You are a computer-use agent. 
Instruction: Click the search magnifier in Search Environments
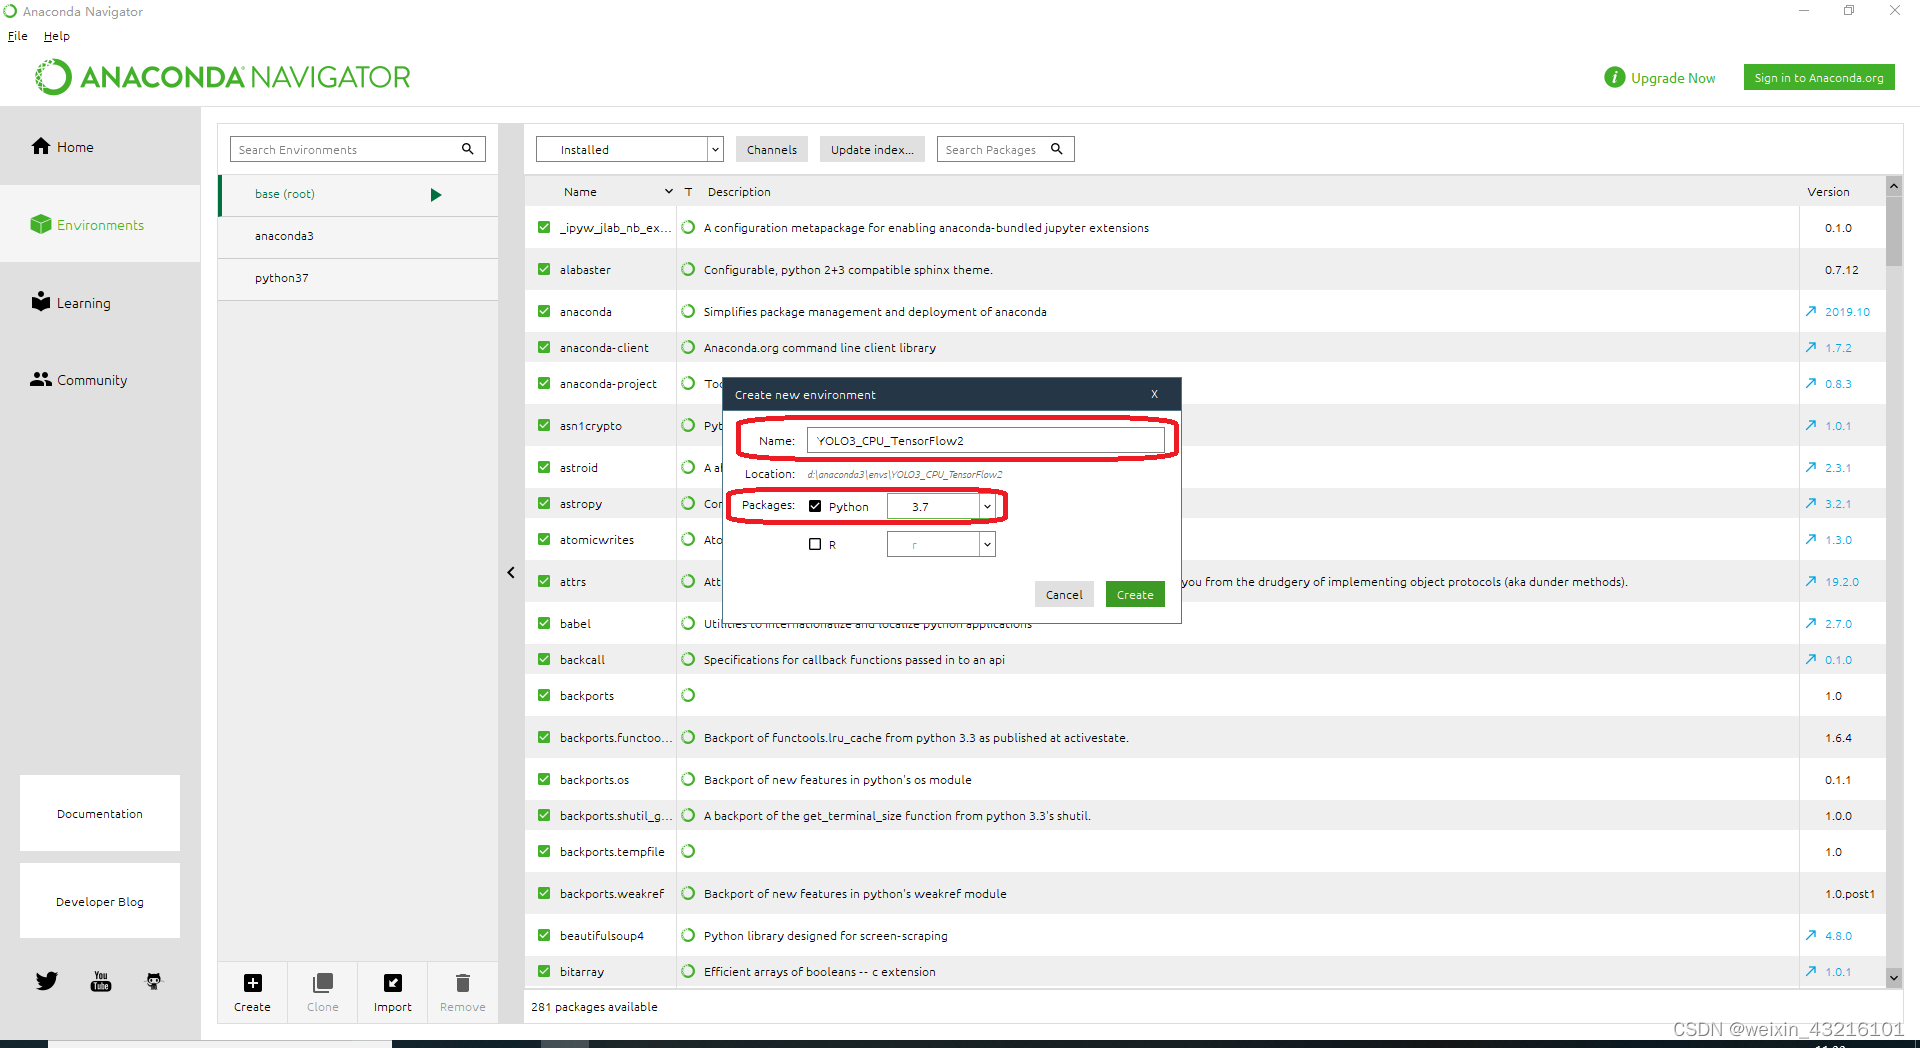click(467, 149)
